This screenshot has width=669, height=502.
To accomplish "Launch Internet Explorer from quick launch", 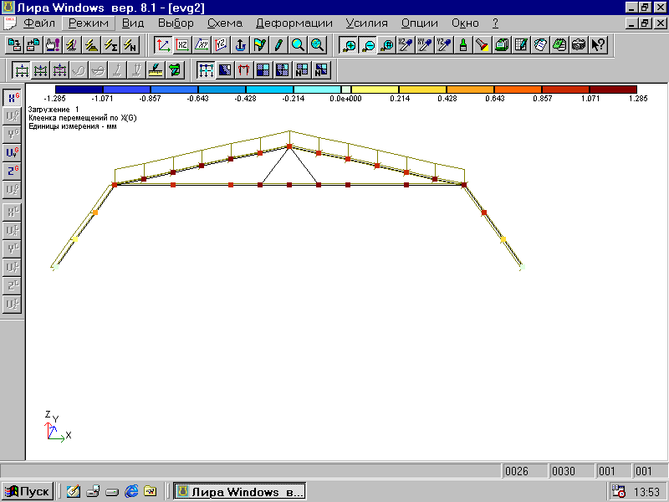I will (131, 492).
